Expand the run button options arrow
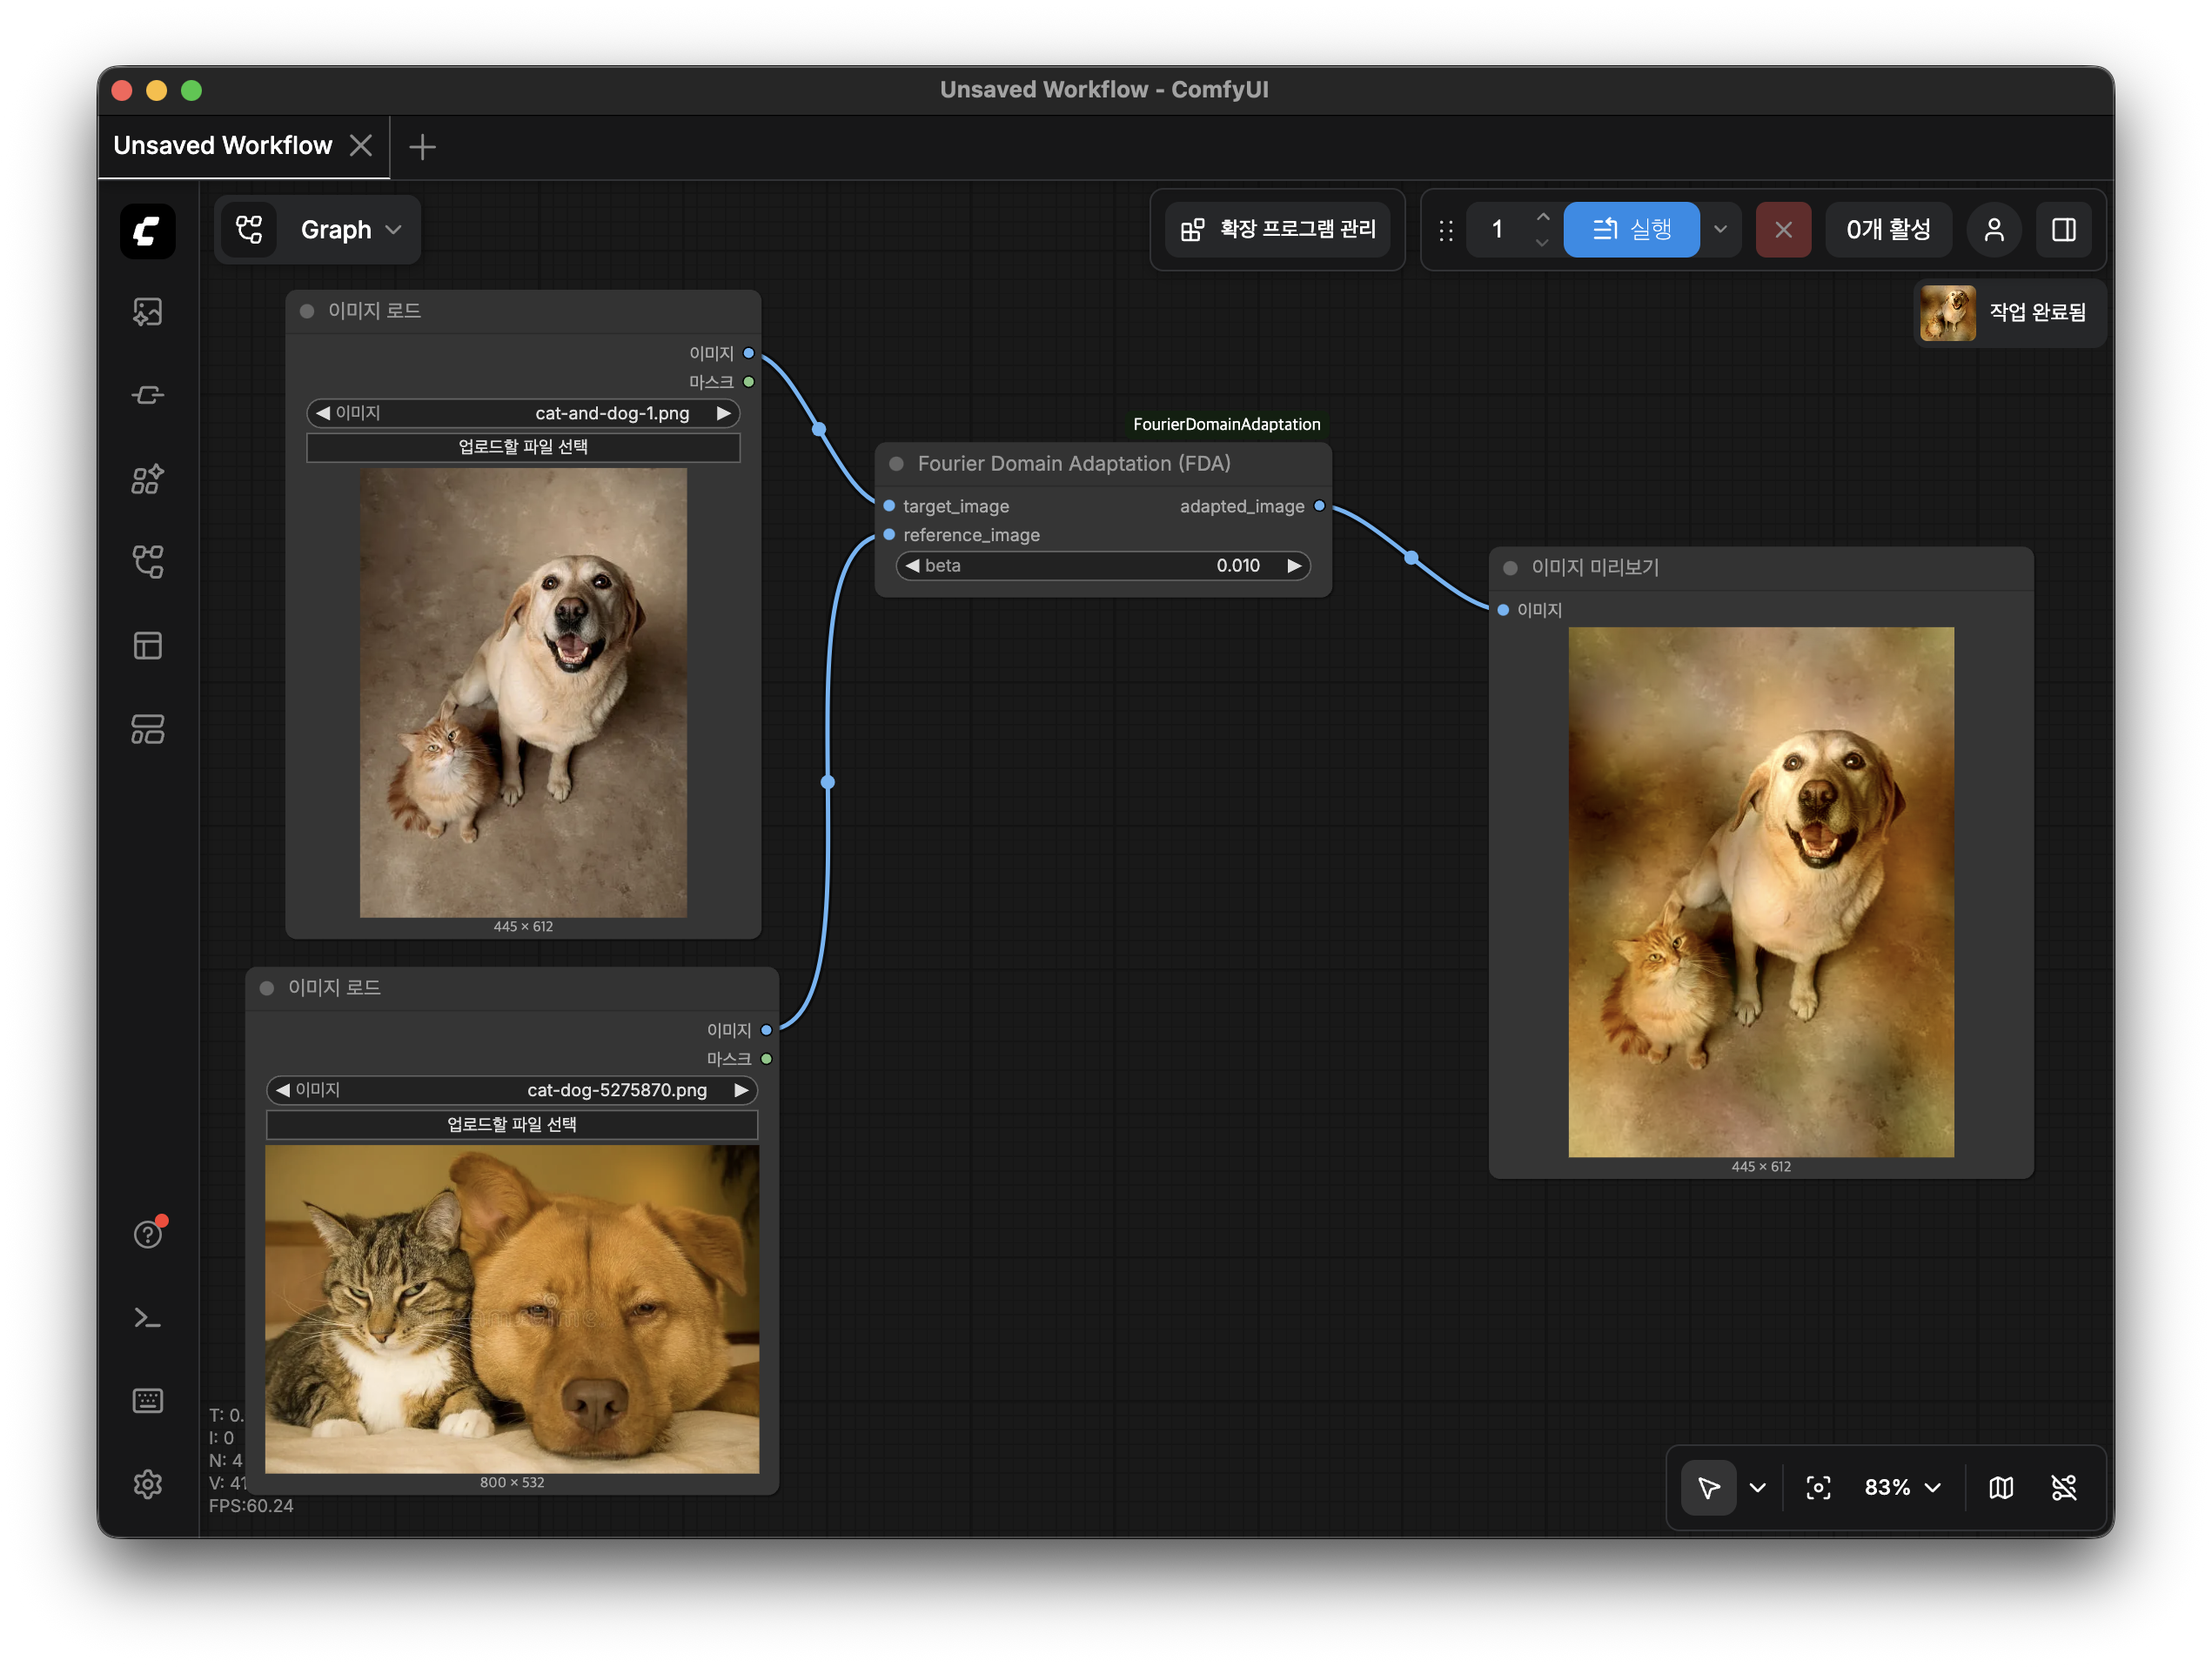Viewport: 2212px width, 1667px height. 1720,230
